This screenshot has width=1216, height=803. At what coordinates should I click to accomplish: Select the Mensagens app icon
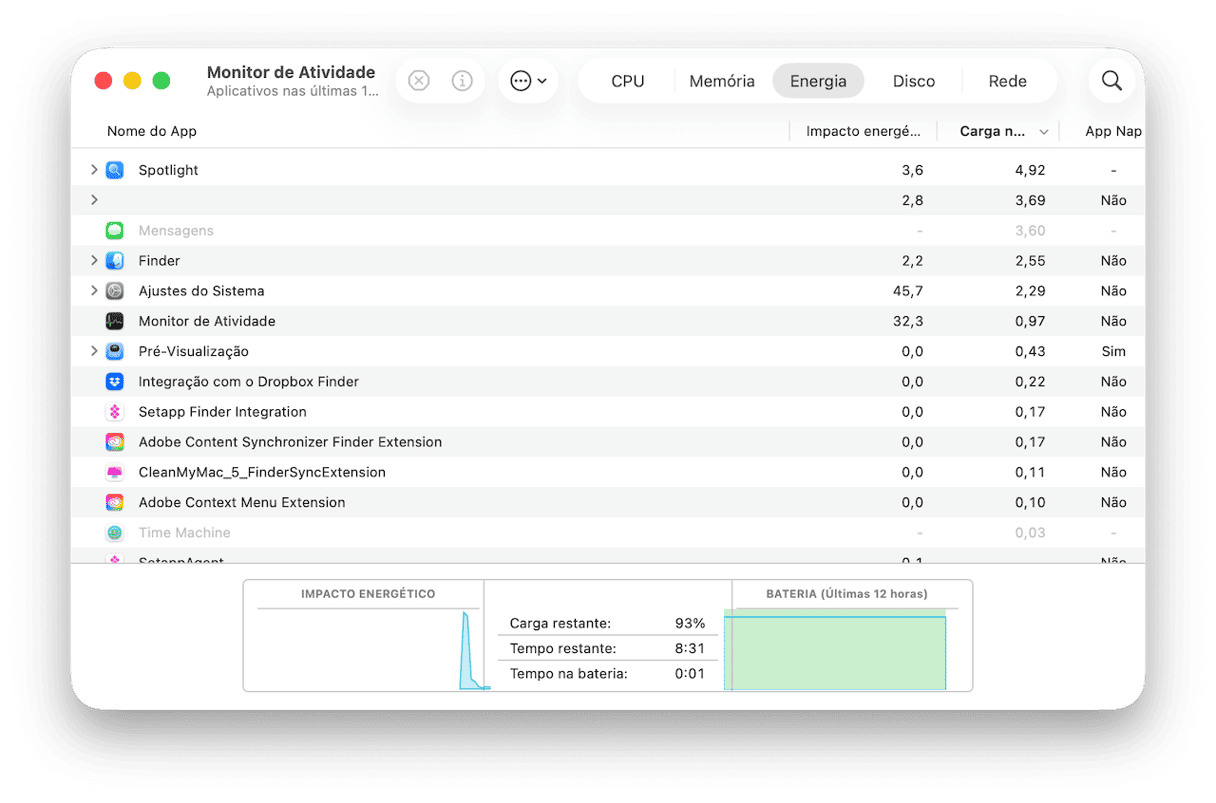[115, 231]
